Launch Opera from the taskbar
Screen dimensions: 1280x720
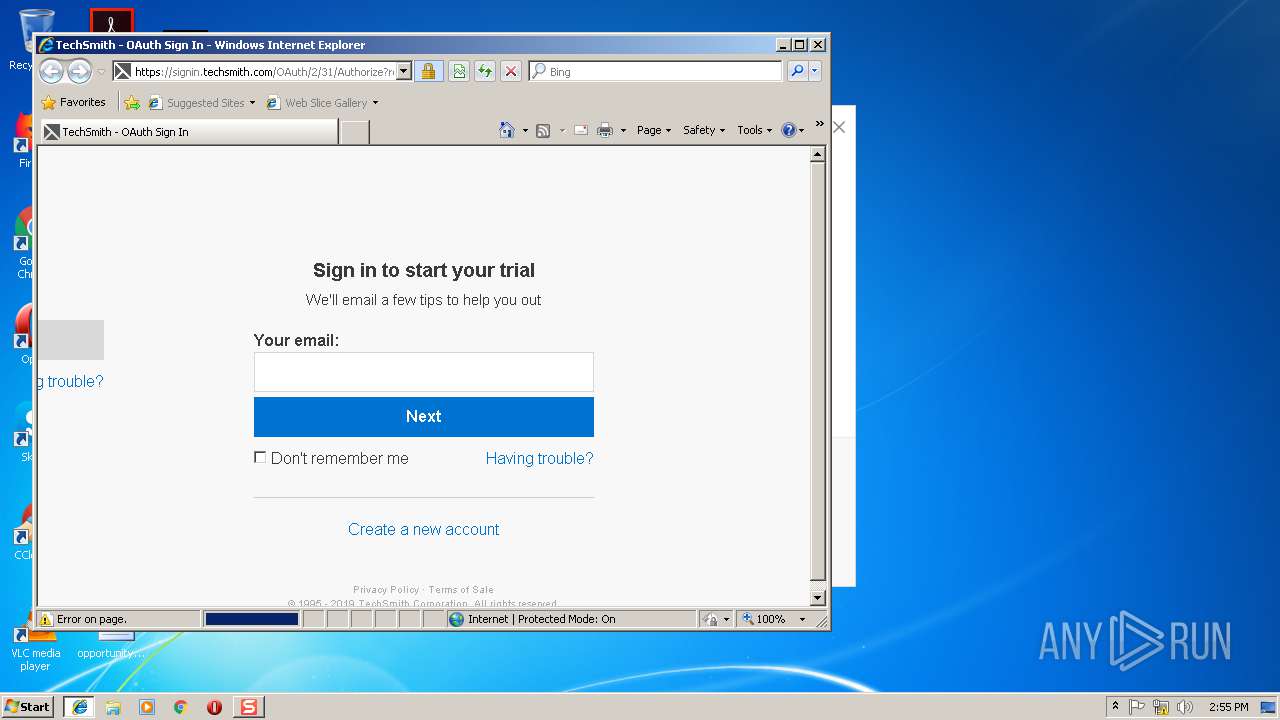[x=214, y=706]
